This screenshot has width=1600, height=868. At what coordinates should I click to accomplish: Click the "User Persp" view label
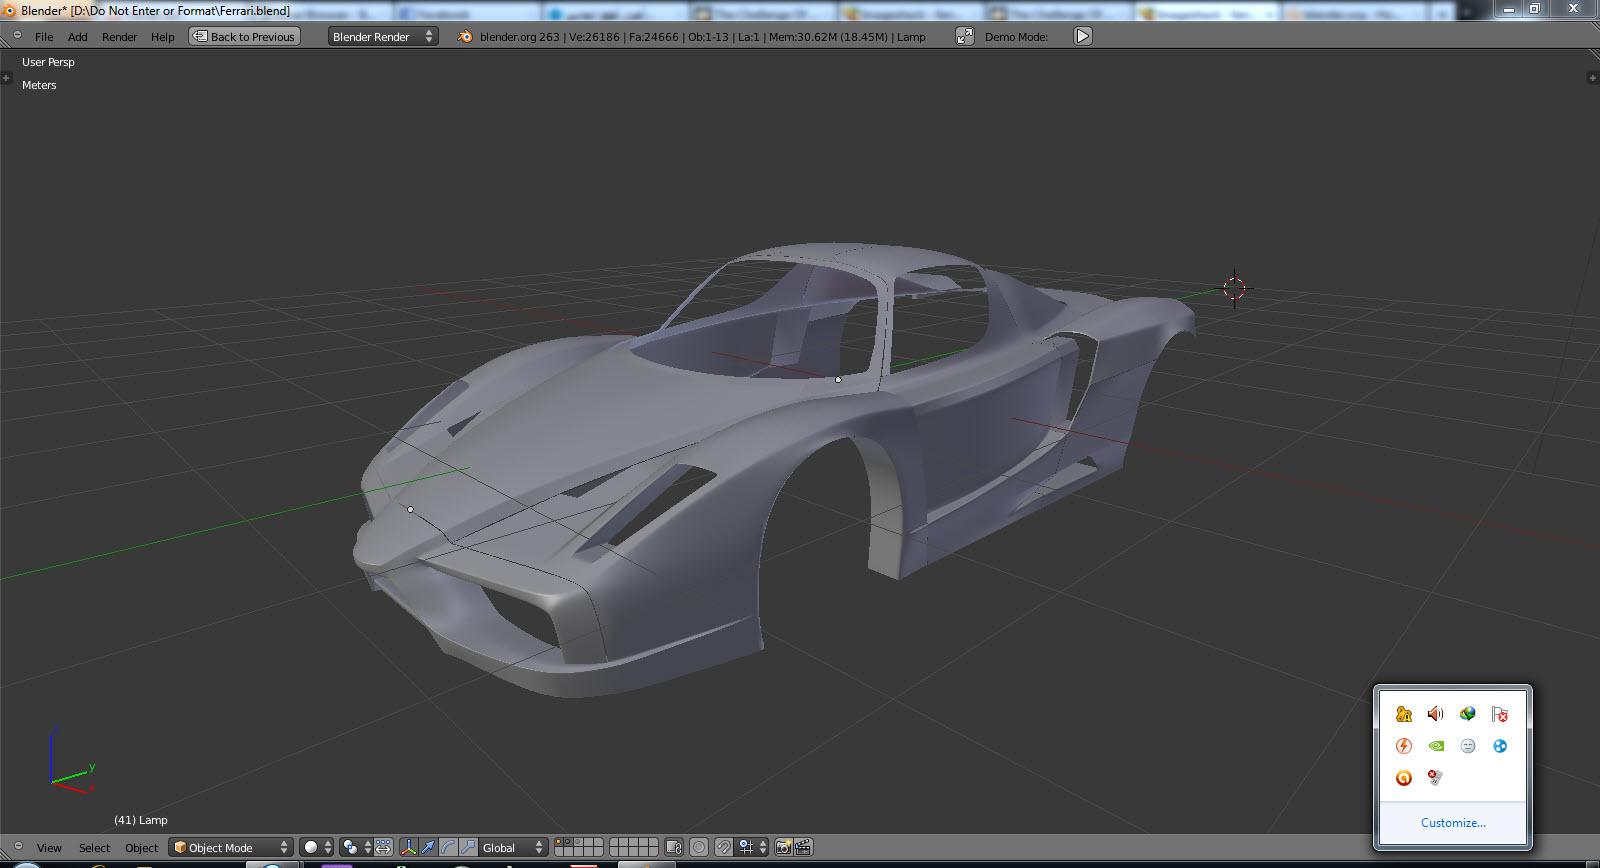[x=48, y=62]
